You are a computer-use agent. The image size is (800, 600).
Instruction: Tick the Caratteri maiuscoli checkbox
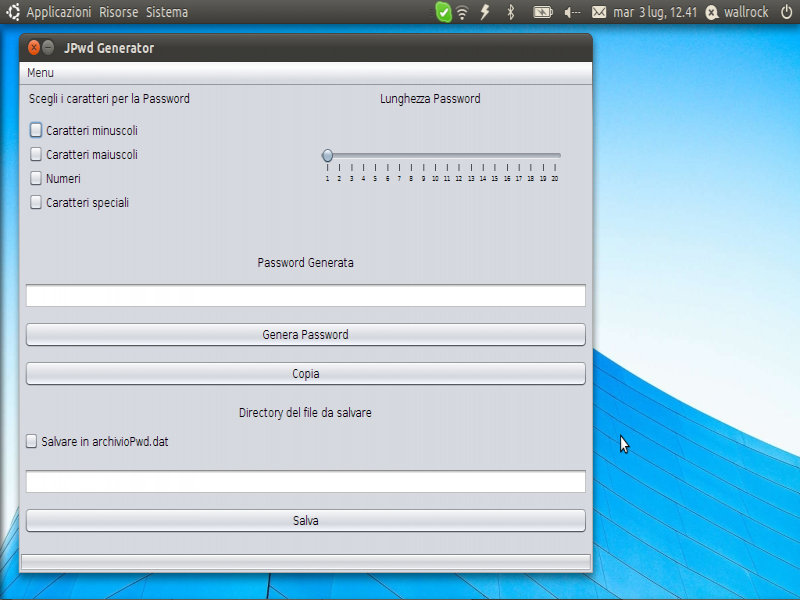tap(36, 154)
